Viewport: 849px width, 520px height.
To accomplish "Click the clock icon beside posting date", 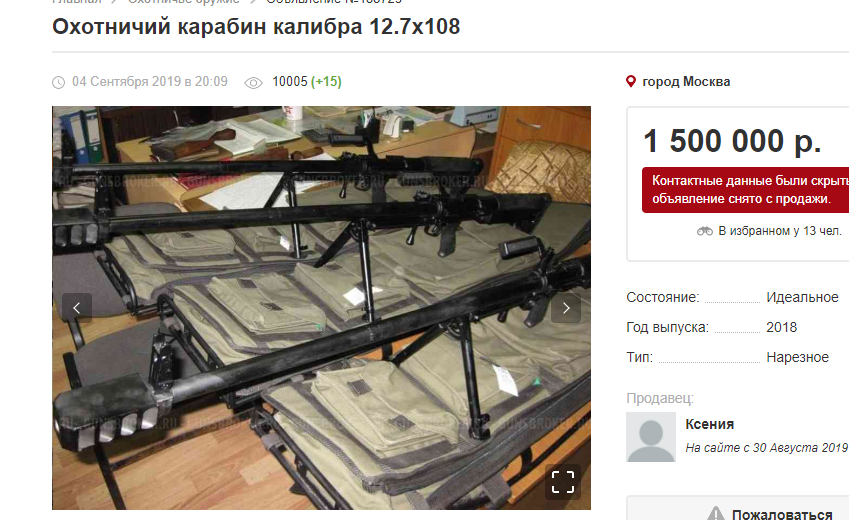I will [58, 82].
